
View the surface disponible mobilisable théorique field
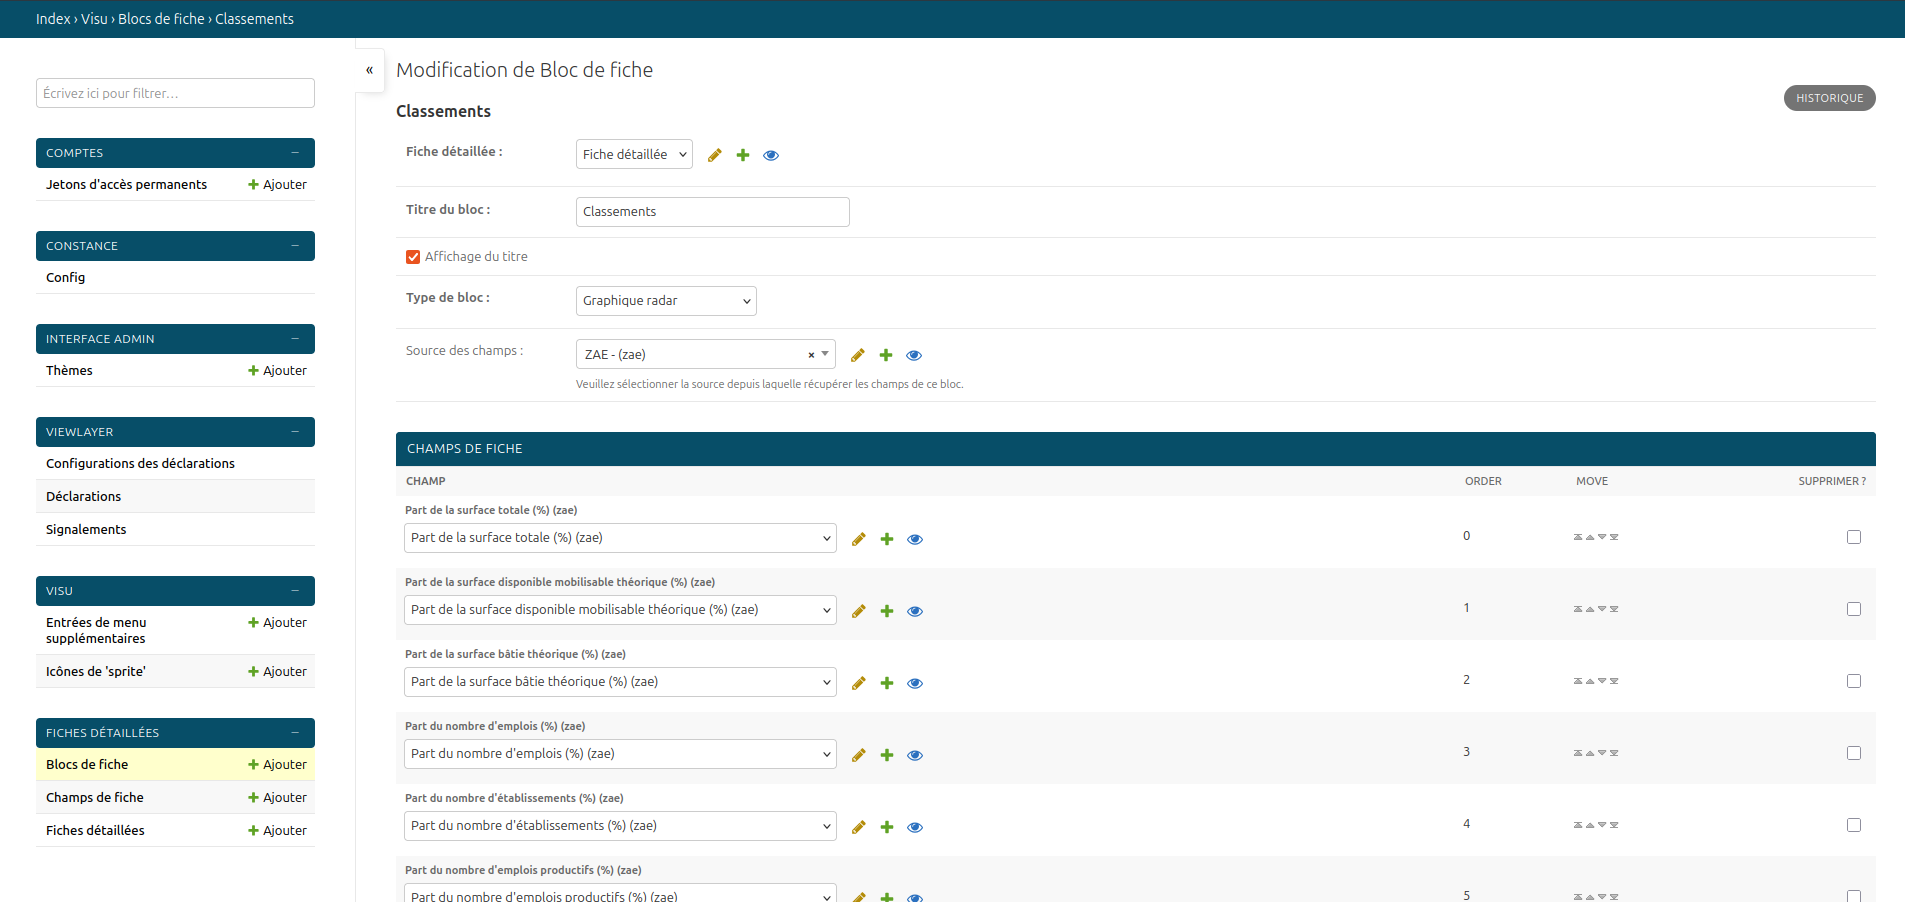[915, 611]
